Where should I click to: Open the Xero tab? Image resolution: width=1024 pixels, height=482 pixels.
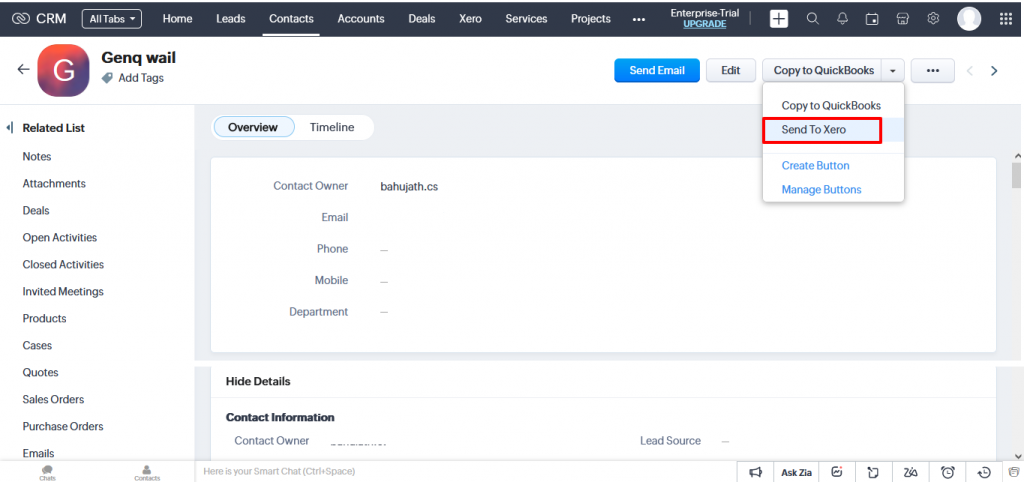click(x=470, y=19)
